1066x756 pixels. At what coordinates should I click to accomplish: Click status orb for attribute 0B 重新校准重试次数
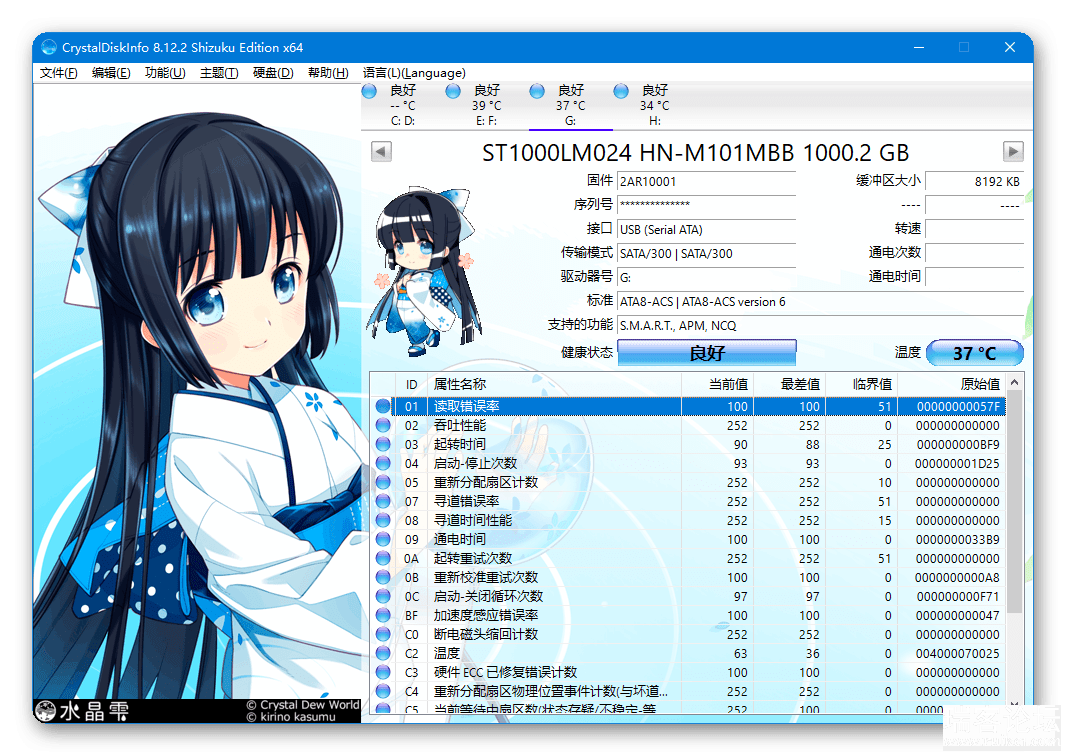click(x=383, y=577)
